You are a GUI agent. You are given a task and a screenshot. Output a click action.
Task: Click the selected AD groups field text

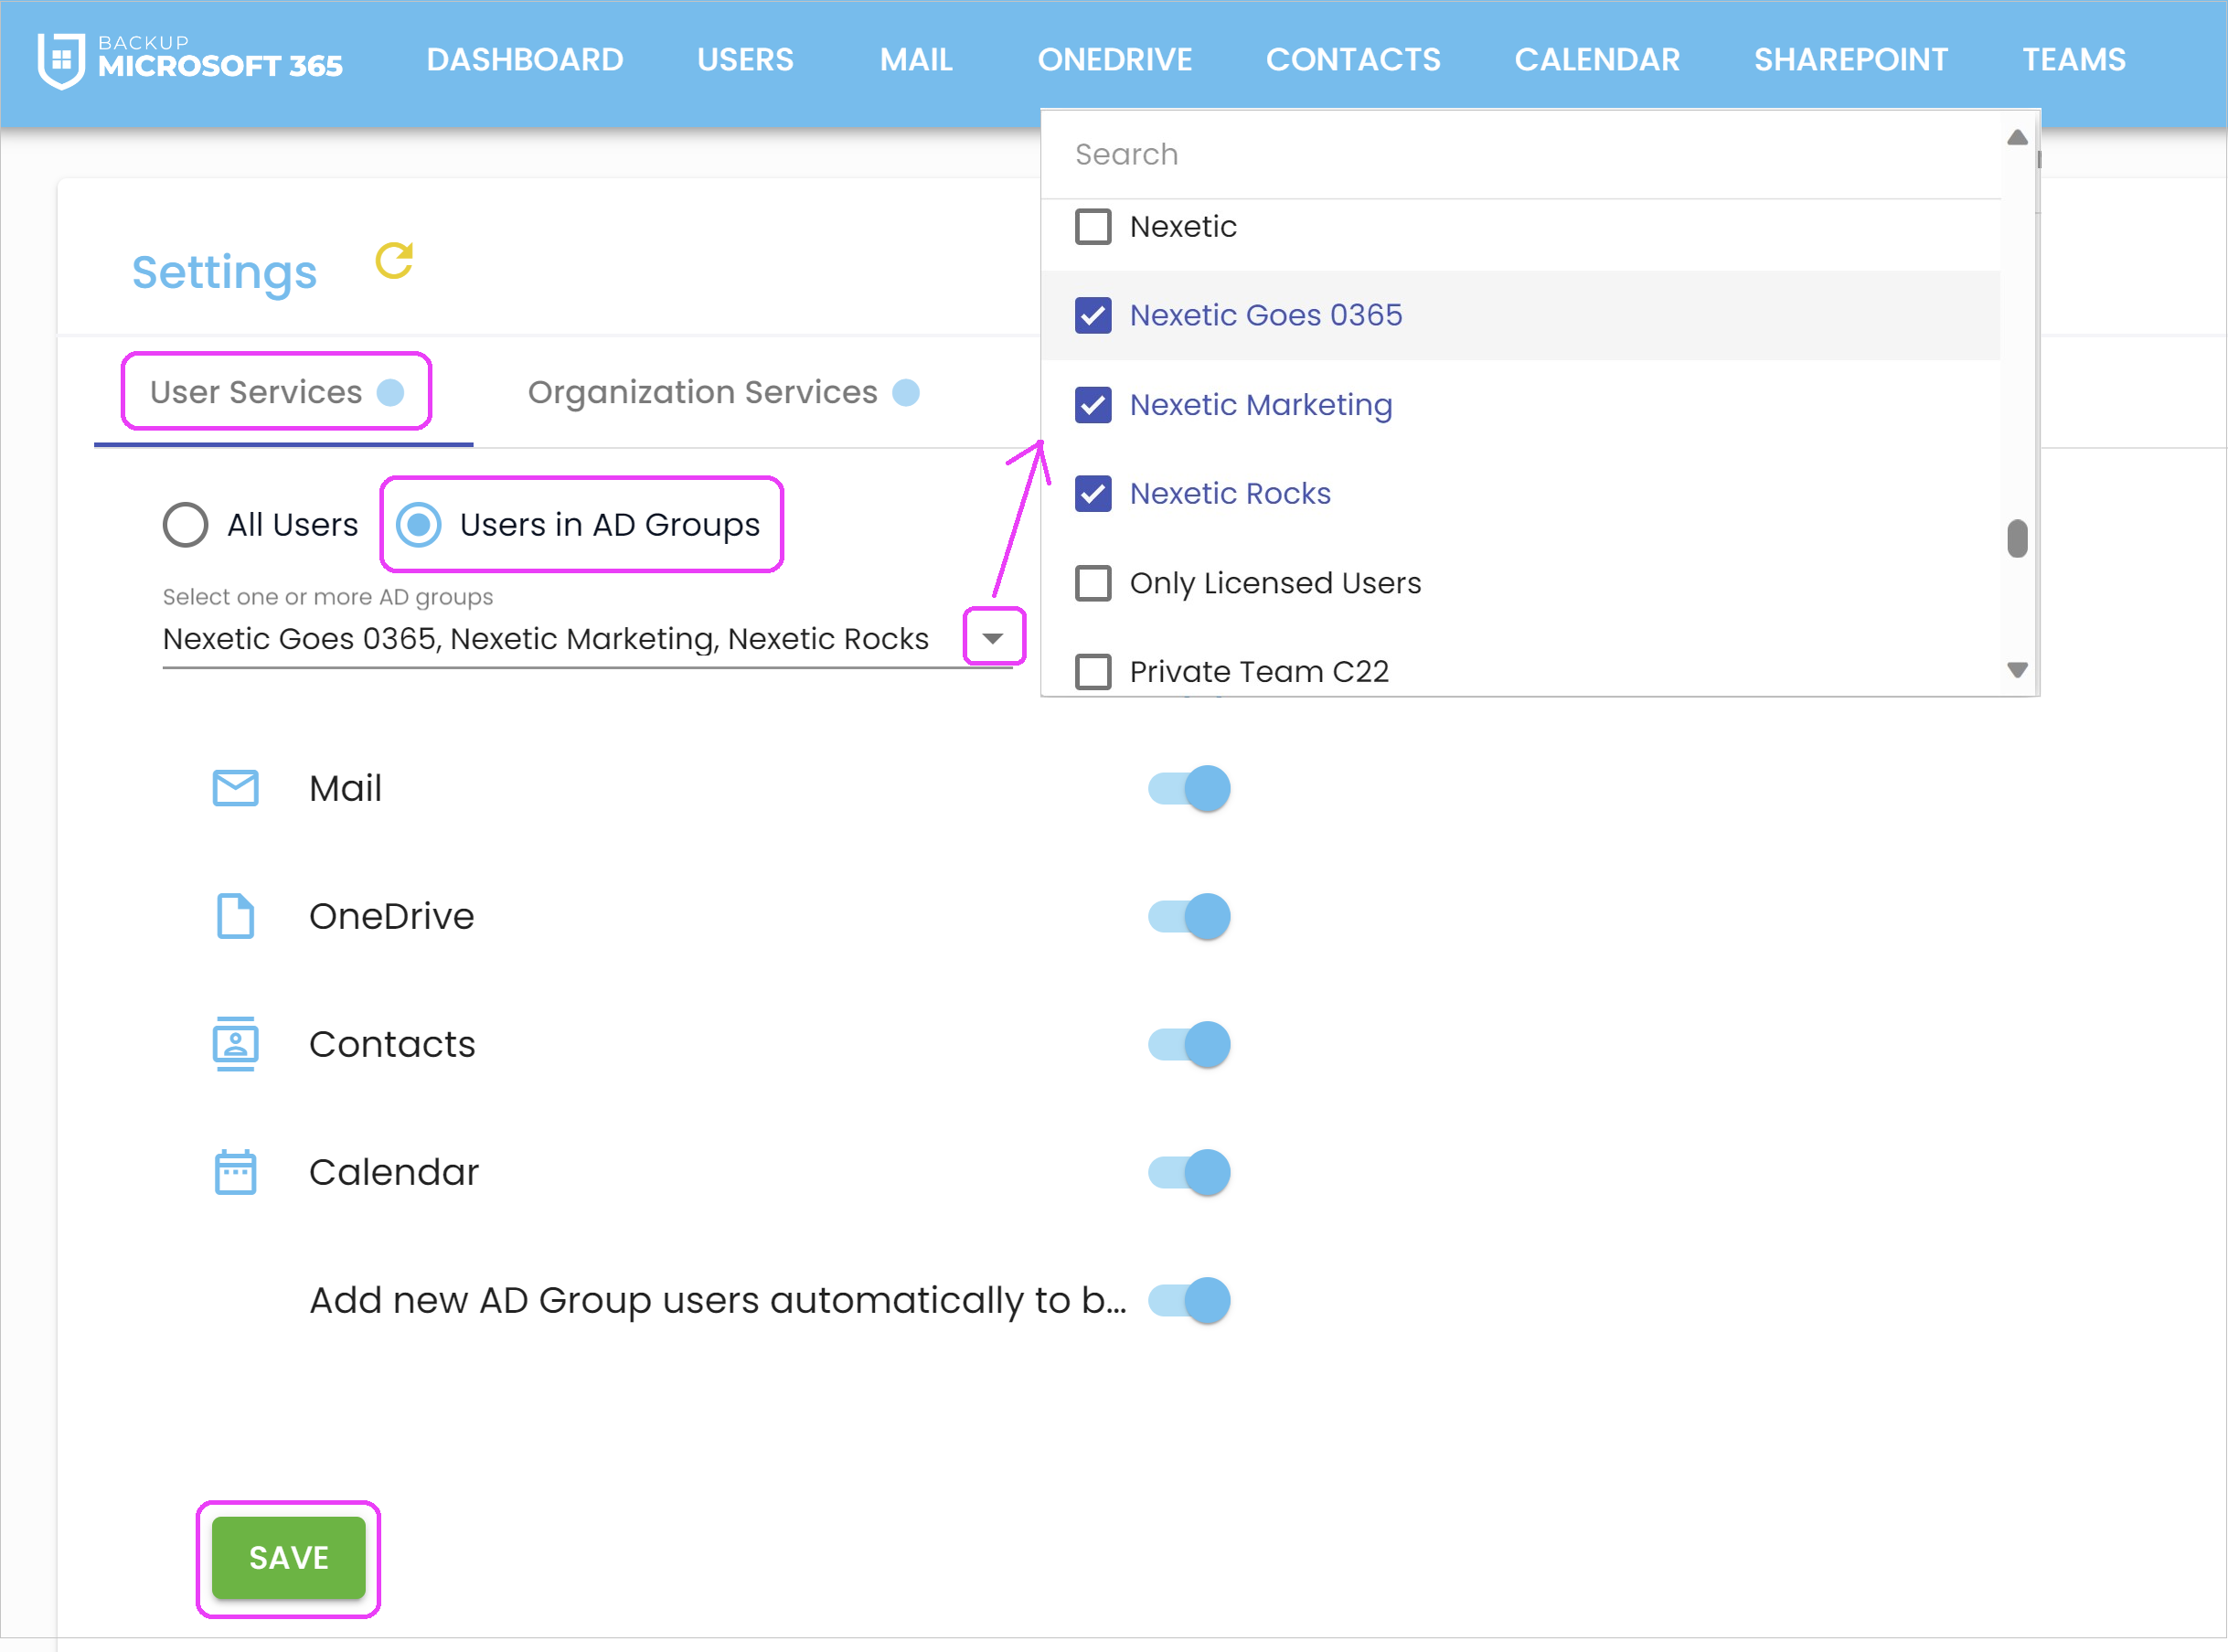546,638
